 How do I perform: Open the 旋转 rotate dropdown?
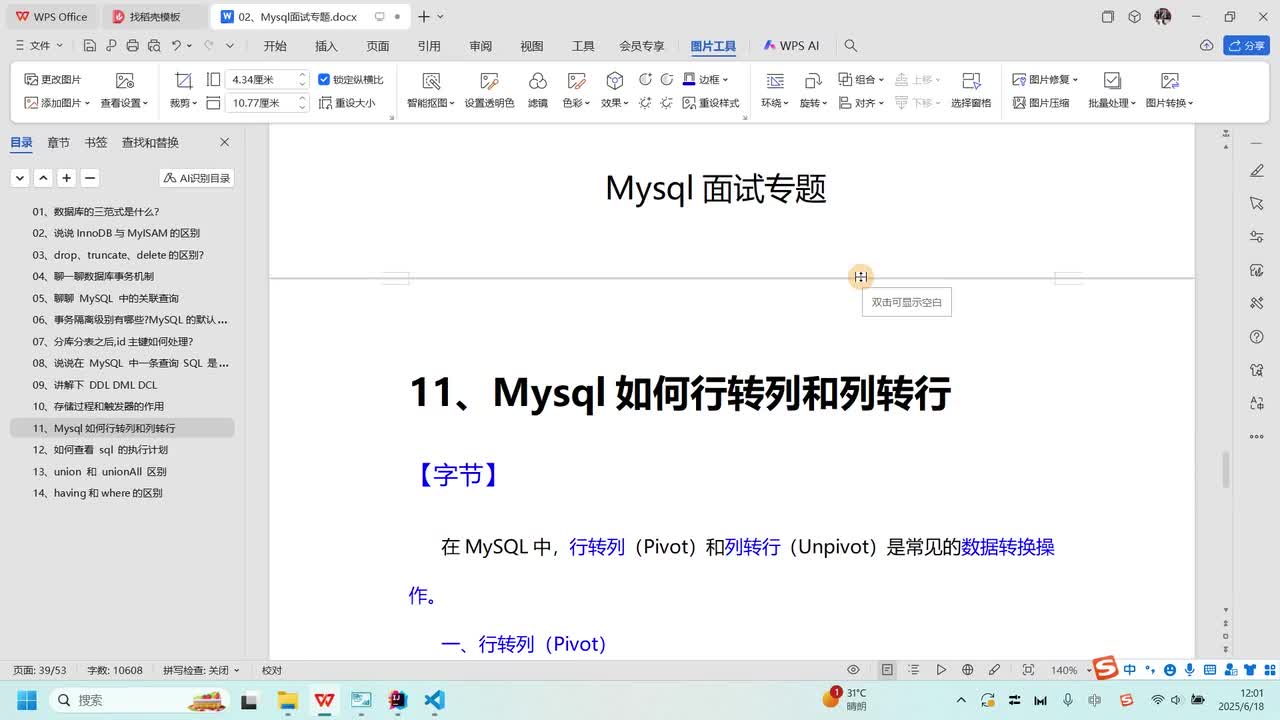tap(813, 103)
